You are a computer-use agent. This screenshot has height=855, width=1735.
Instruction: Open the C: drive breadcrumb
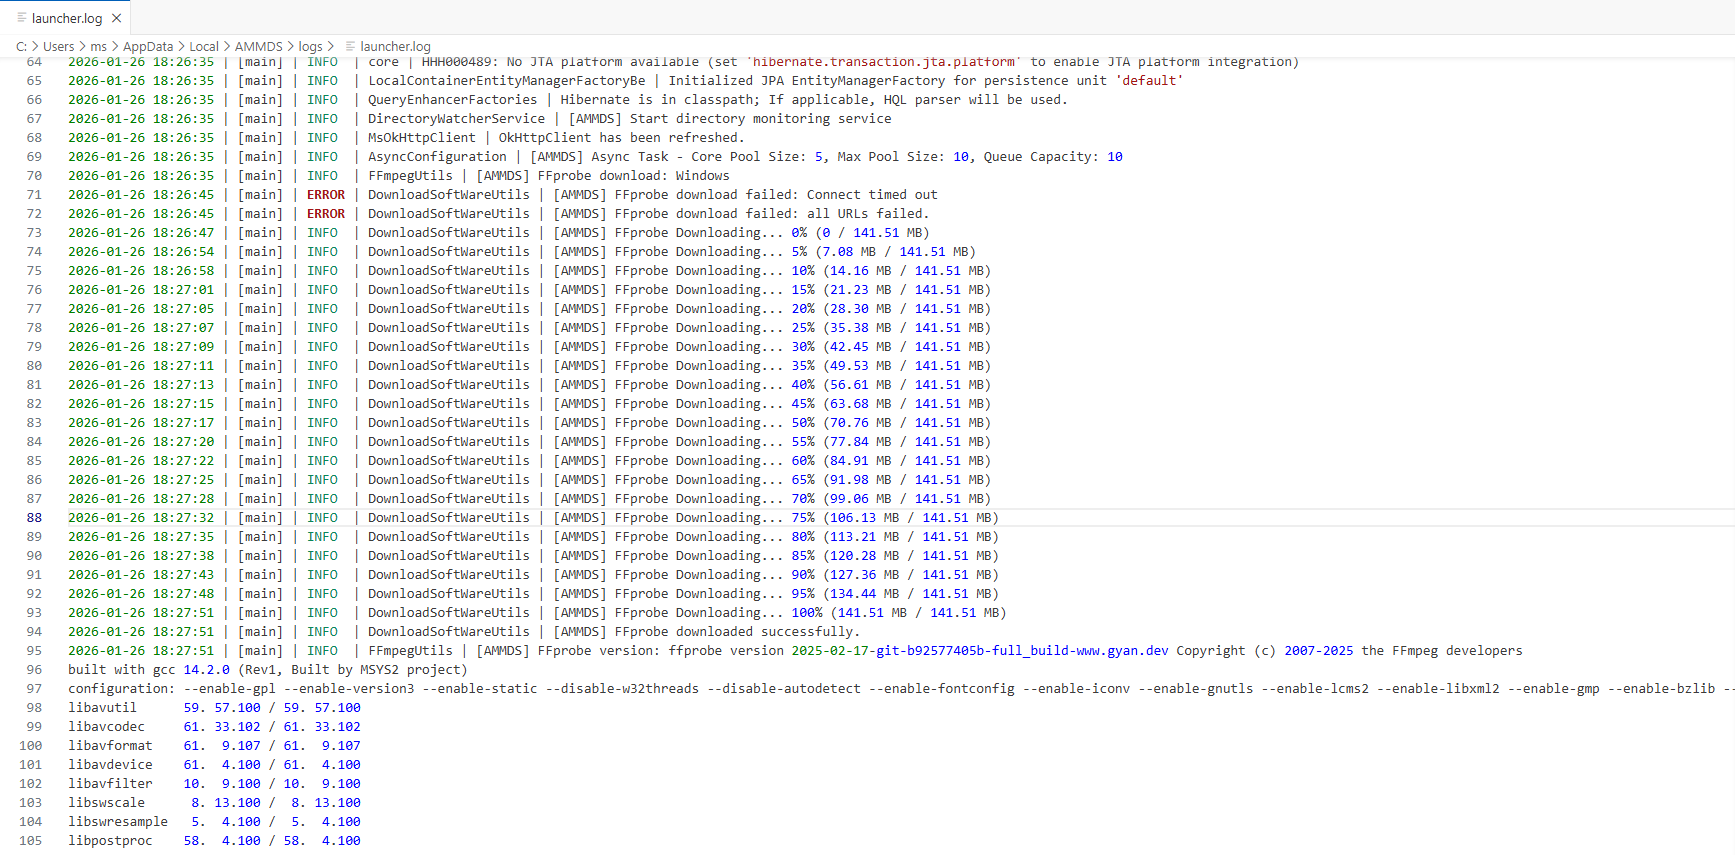click(21, 46)
